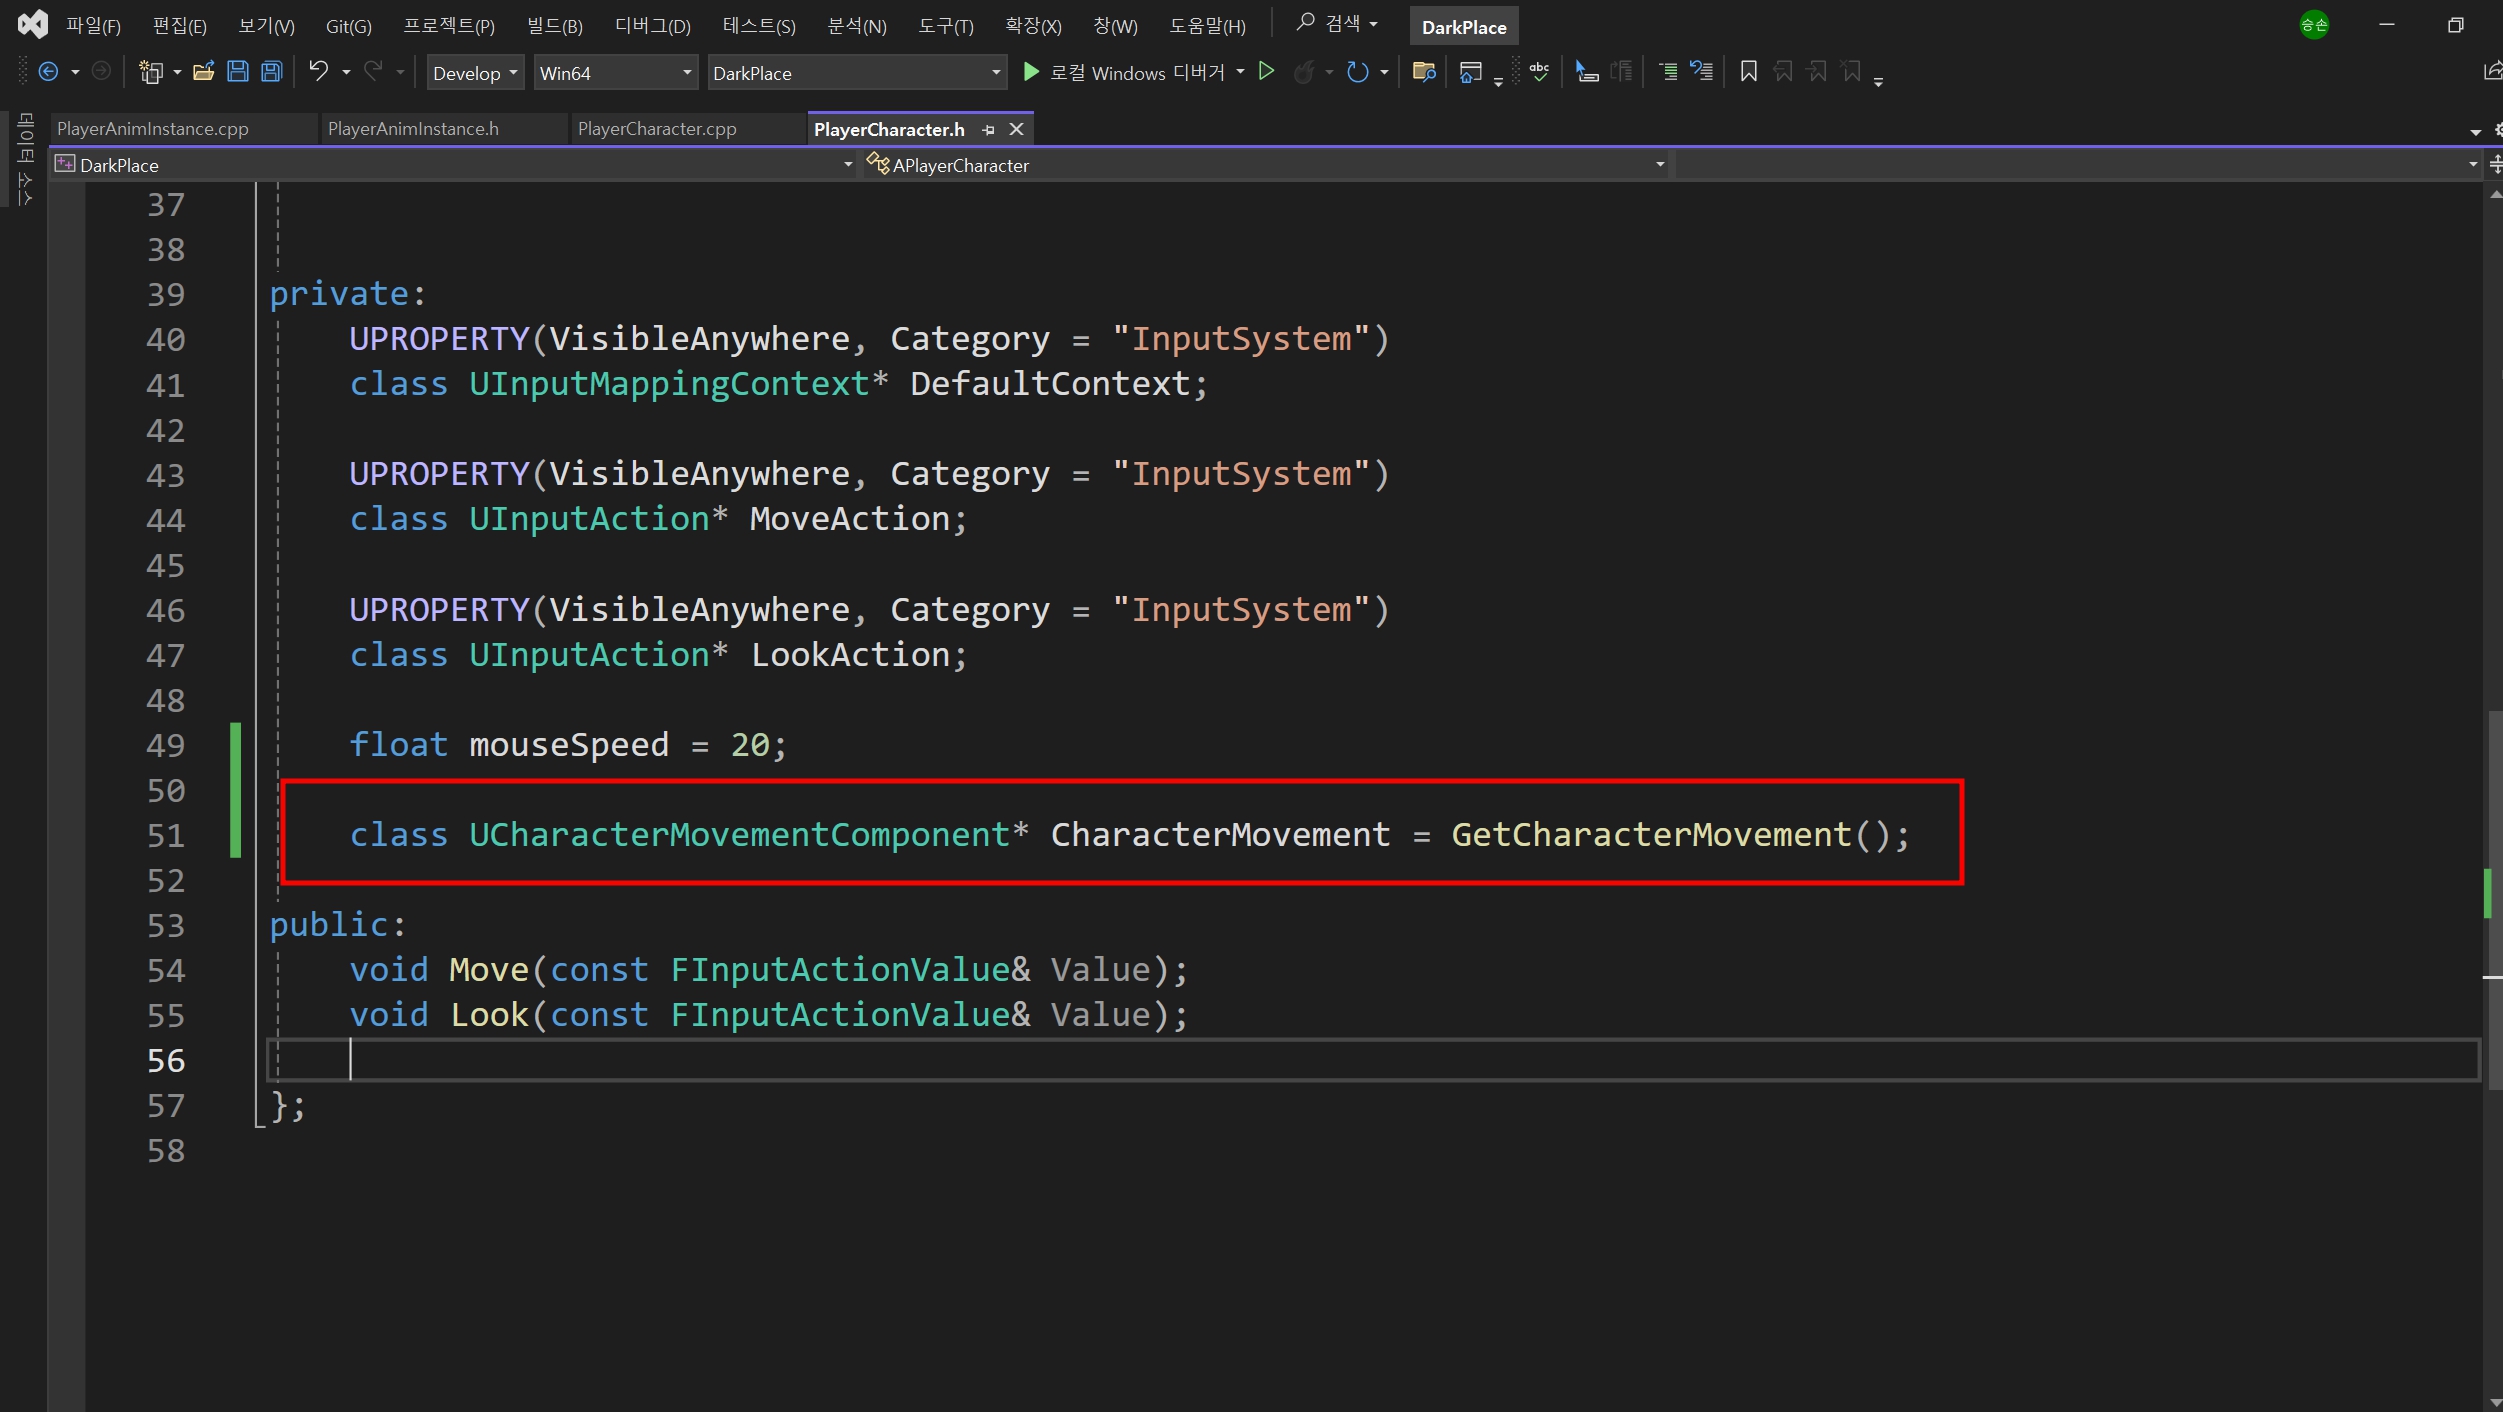Click the Save file icon

(x=237, y=72)
